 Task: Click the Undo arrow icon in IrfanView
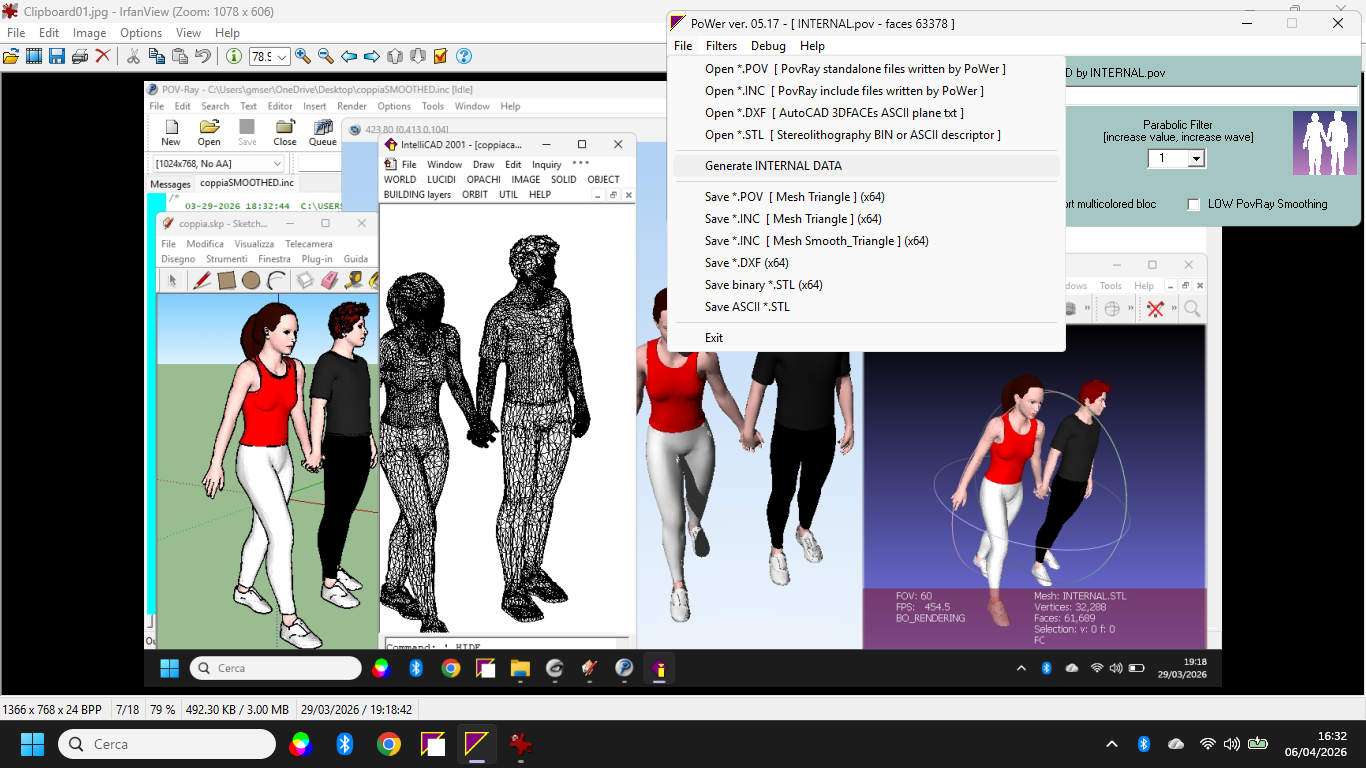(x=203, y=57)
